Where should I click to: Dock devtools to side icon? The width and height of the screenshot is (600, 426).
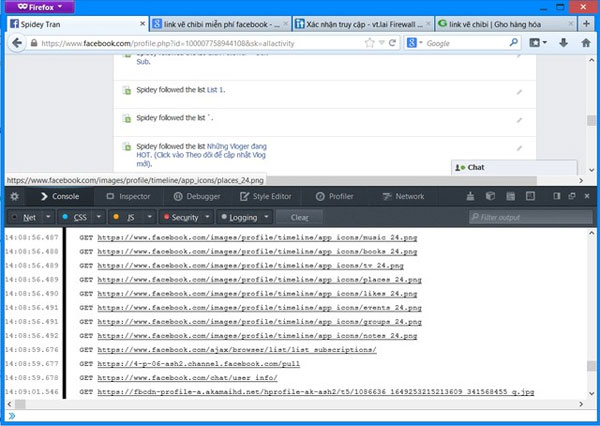point(557,196)
